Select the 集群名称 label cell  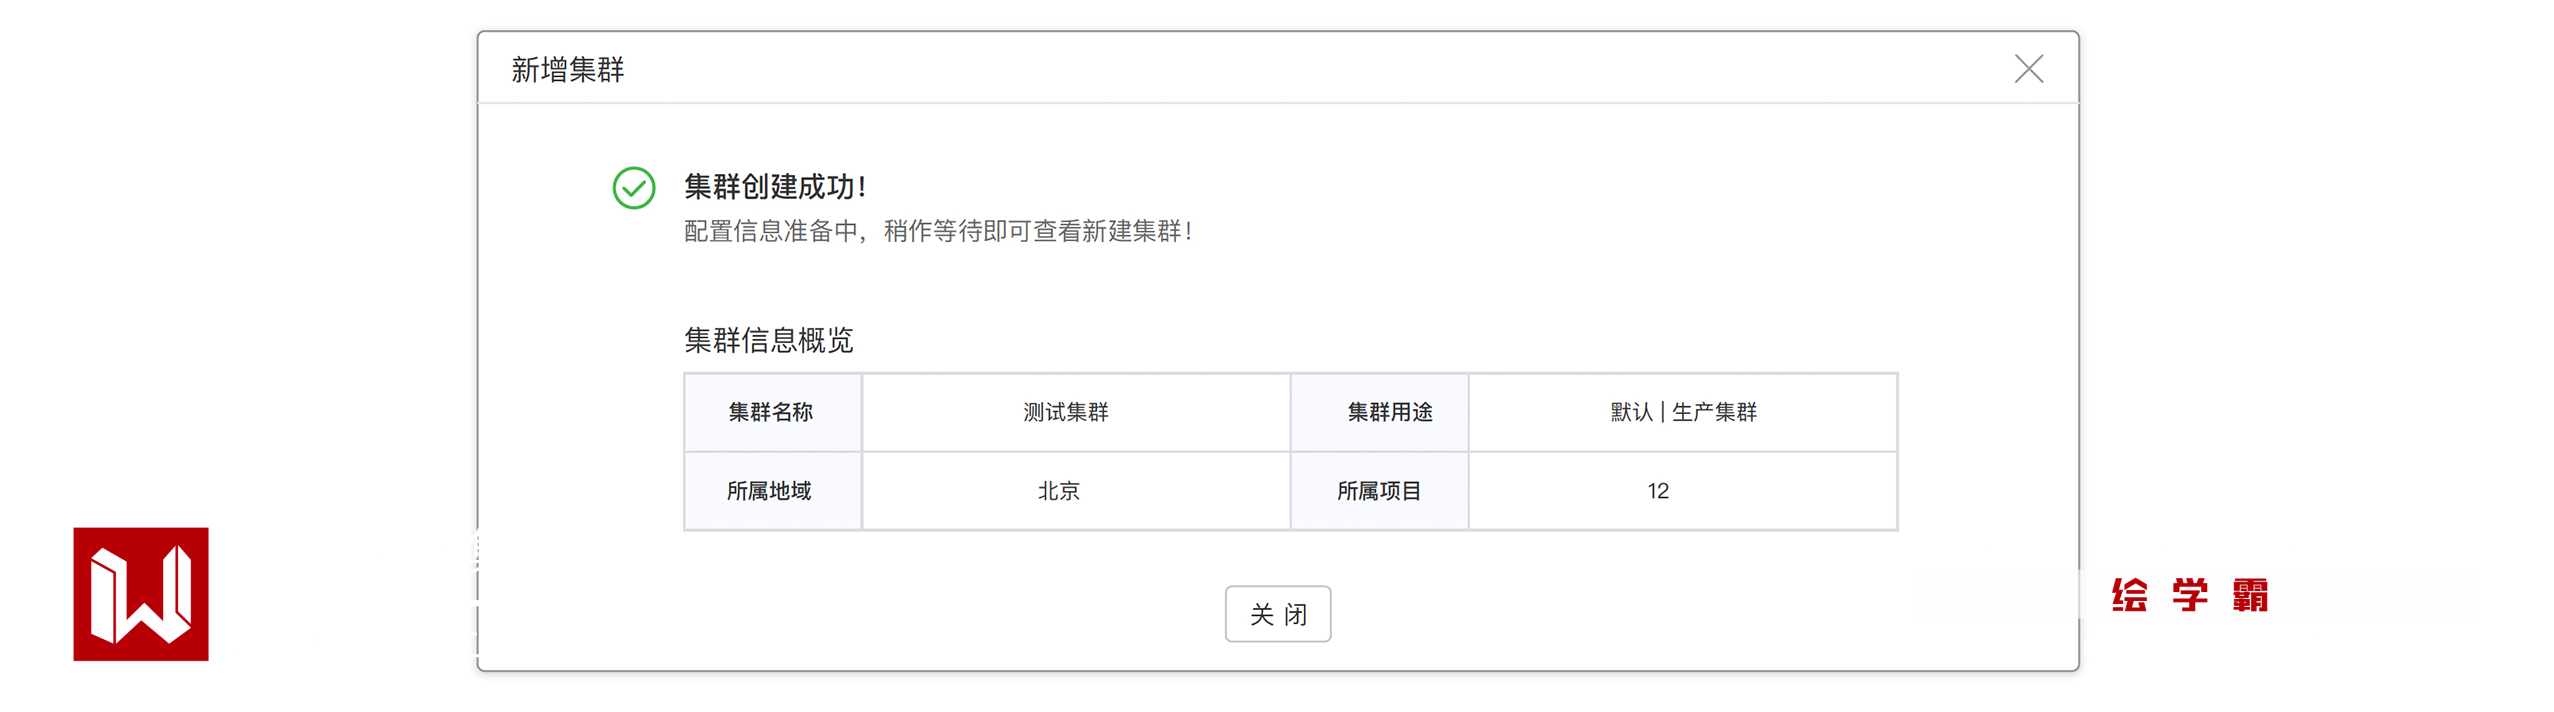[x=771, y=412]
